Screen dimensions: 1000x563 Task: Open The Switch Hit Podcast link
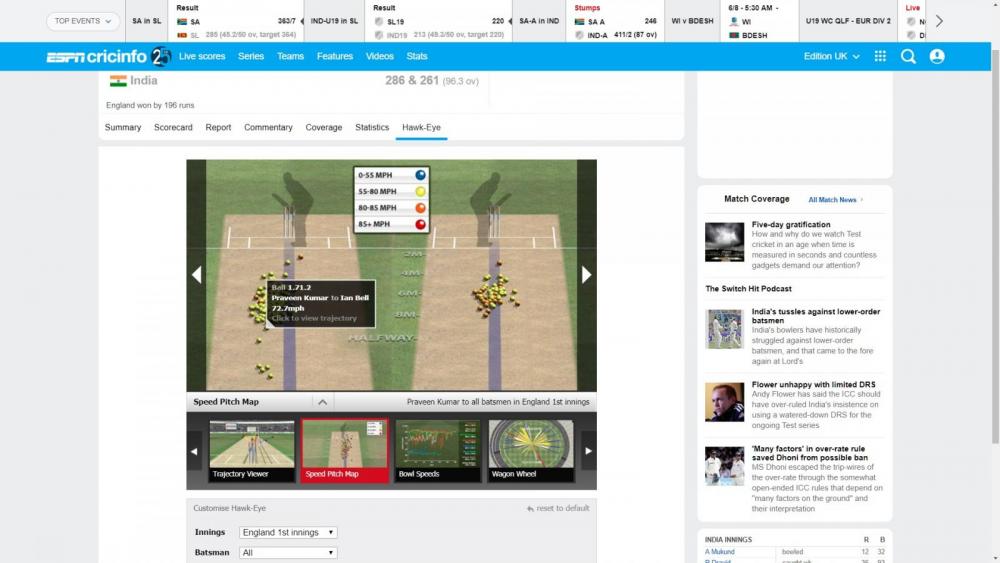click(x=748, y=289)
